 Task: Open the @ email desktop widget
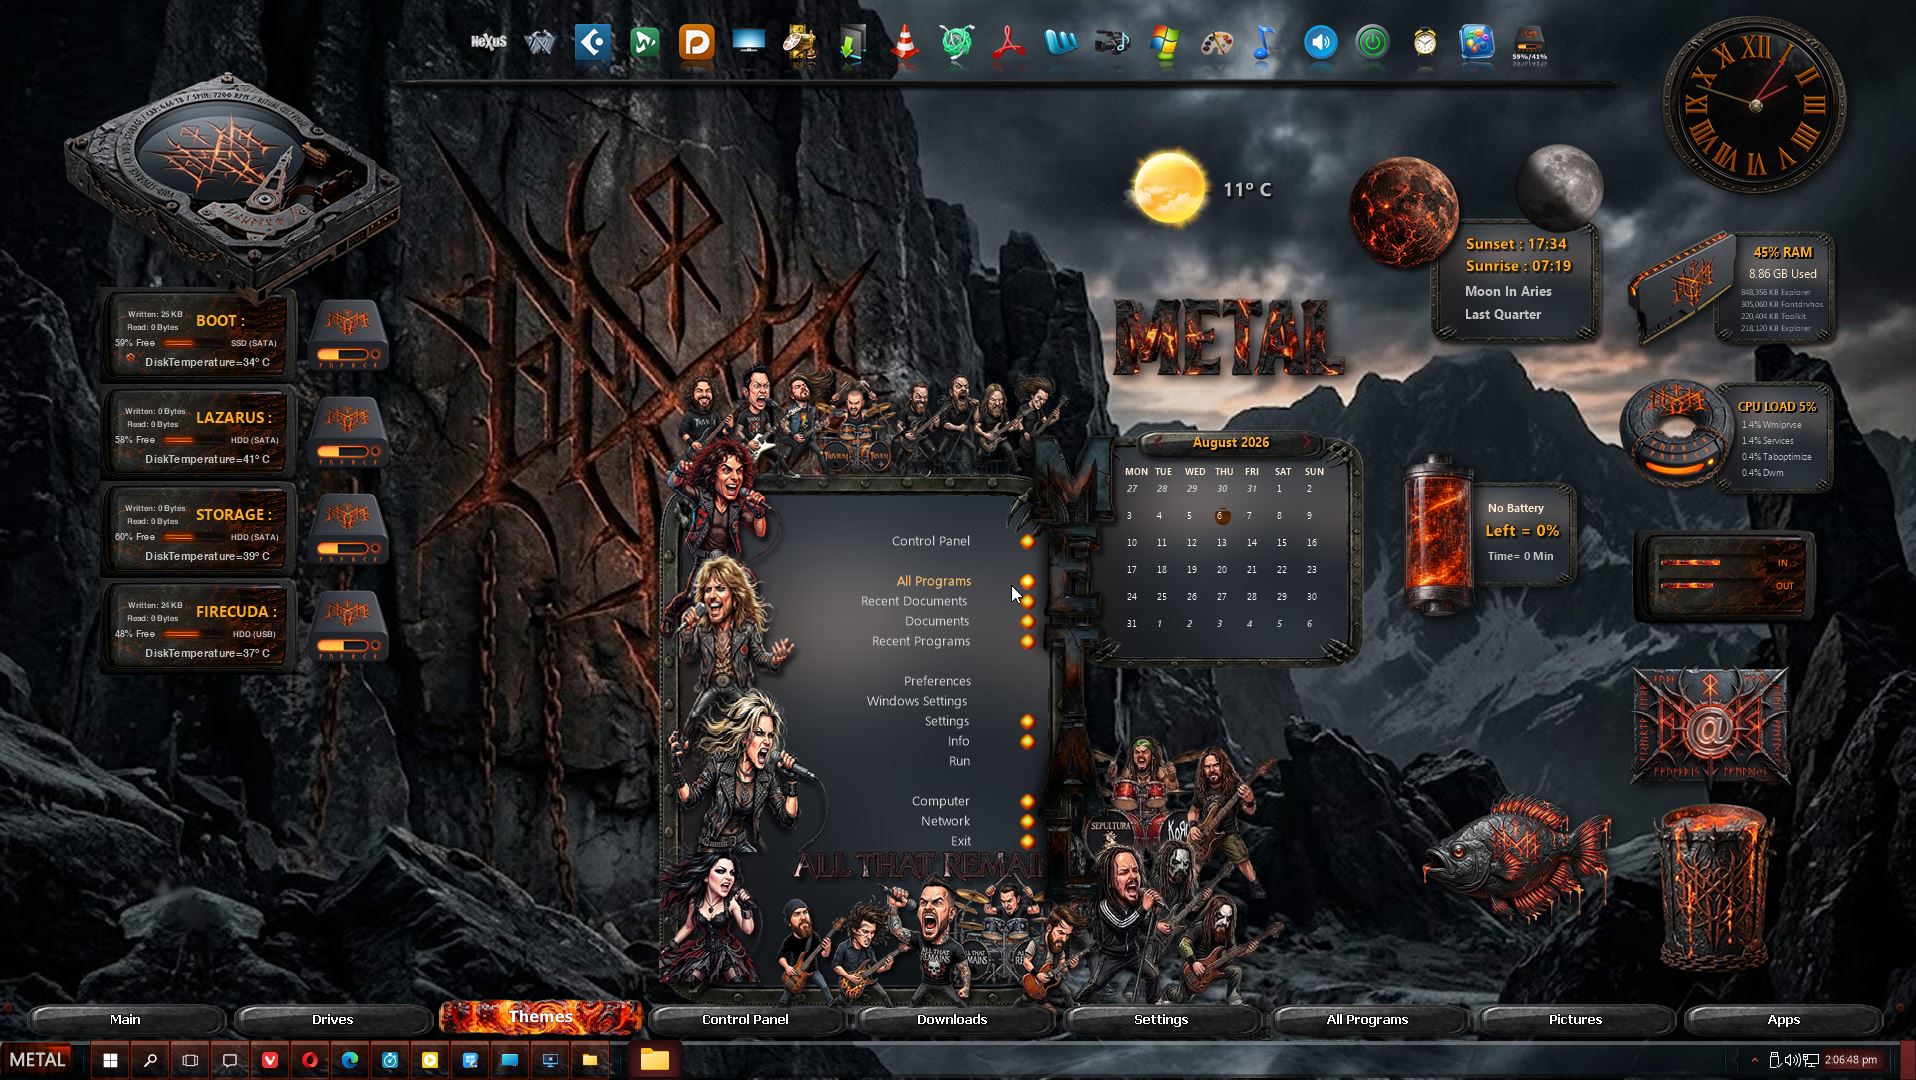(x=1710, y=726)
